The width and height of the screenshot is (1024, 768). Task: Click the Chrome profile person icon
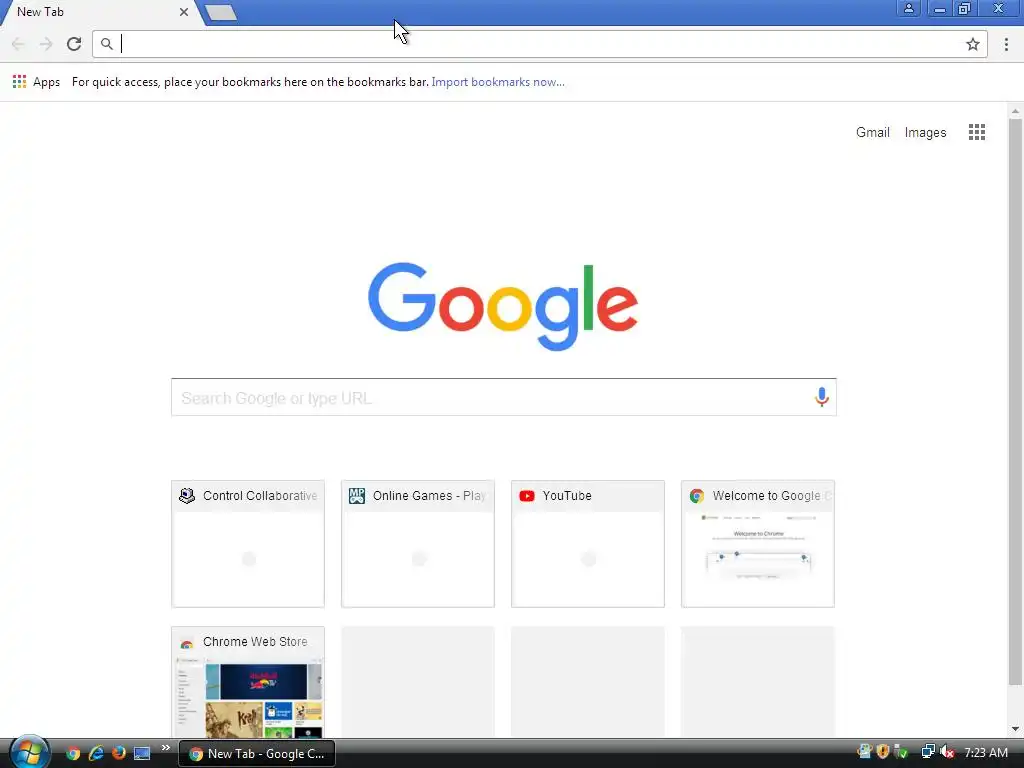(908, 8)
